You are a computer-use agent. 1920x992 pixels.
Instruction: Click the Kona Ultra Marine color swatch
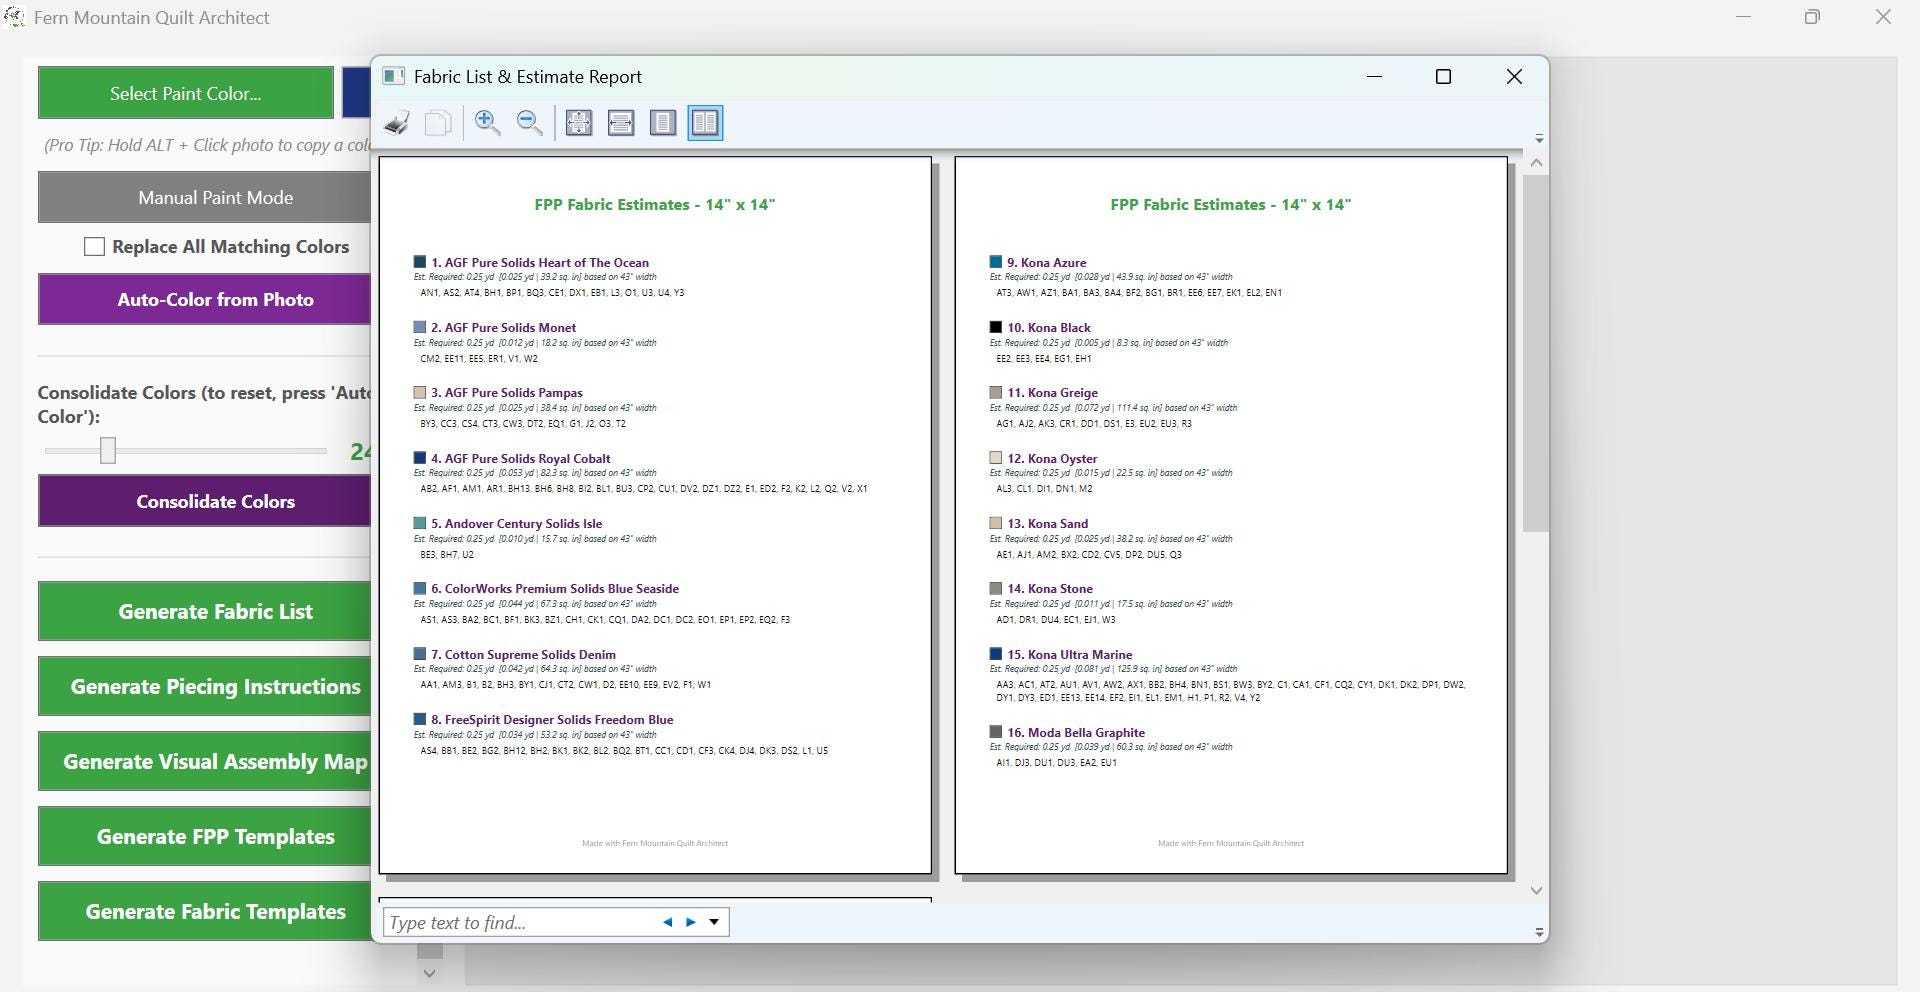(x=996, y=654)
